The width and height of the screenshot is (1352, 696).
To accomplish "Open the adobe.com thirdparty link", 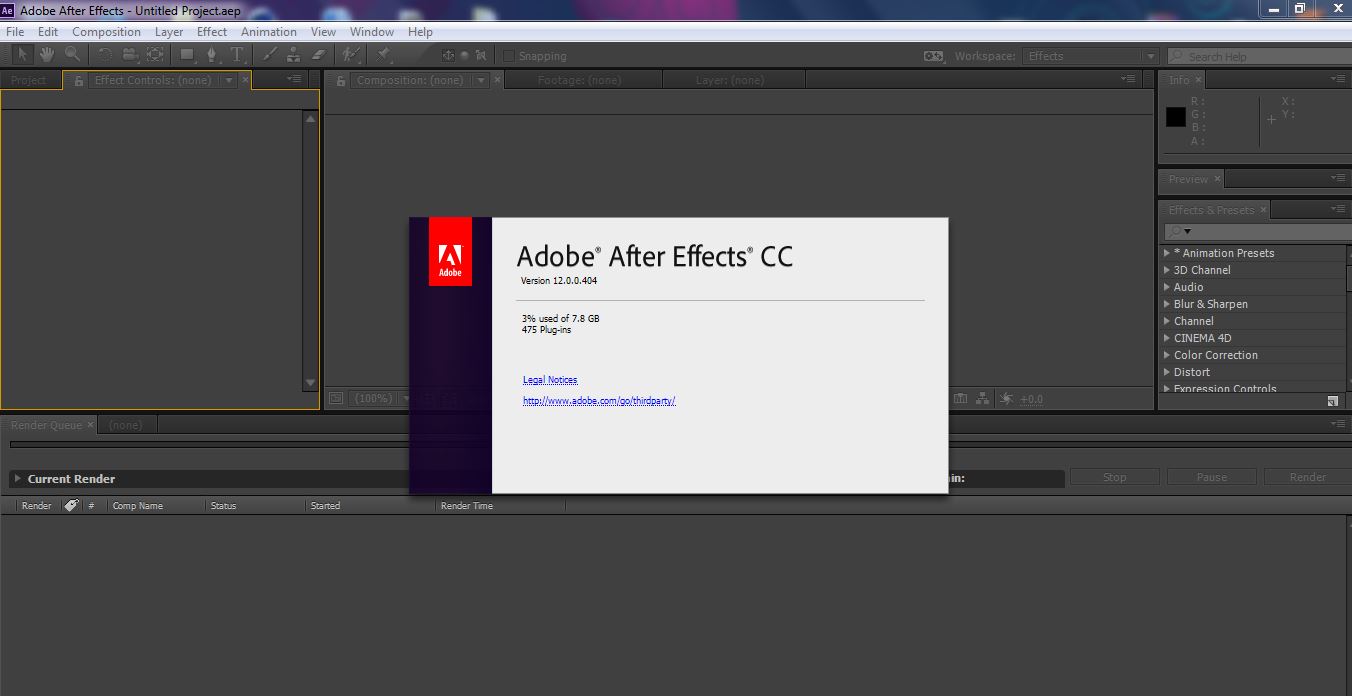I will coord(599,401).
